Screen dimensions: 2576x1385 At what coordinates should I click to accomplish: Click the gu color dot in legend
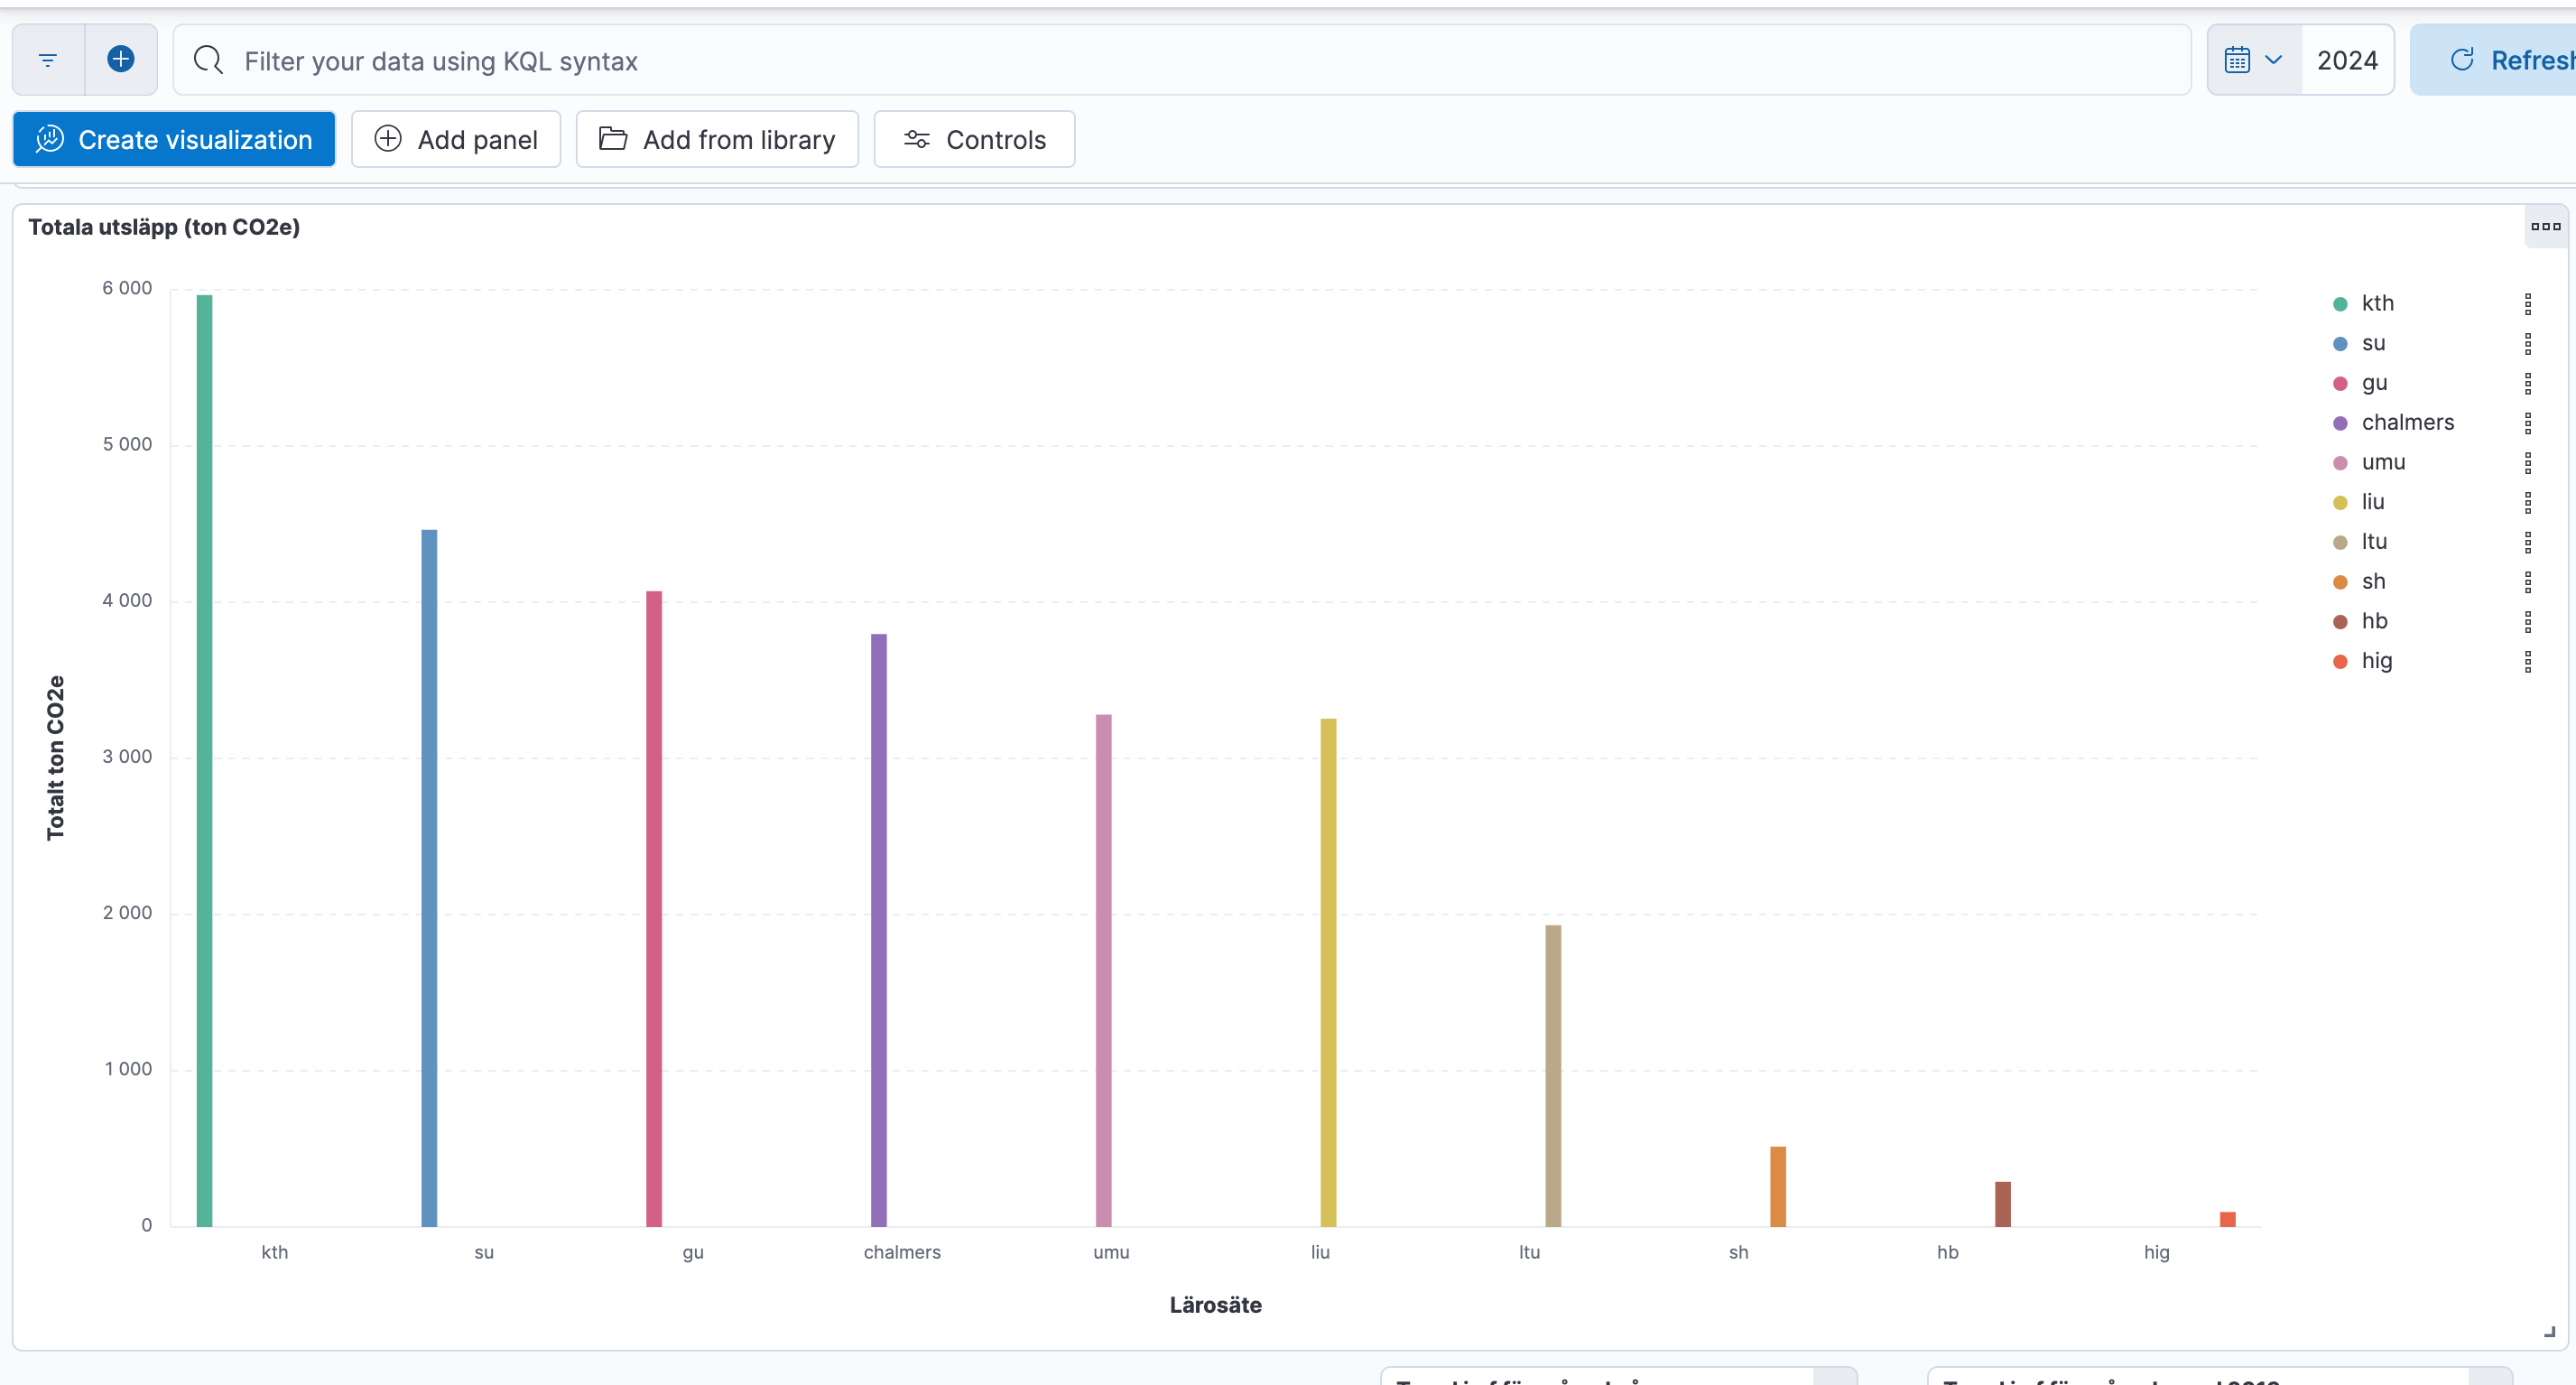pyautogui.click(x=2340, y=384)
